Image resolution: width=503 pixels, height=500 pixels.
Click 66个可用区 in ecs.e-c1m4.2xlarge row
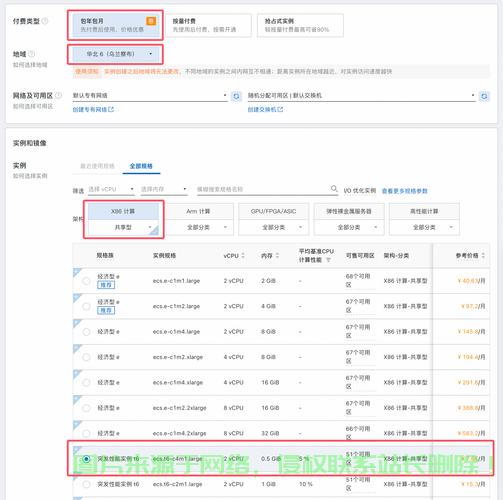(x=358, y=433)
